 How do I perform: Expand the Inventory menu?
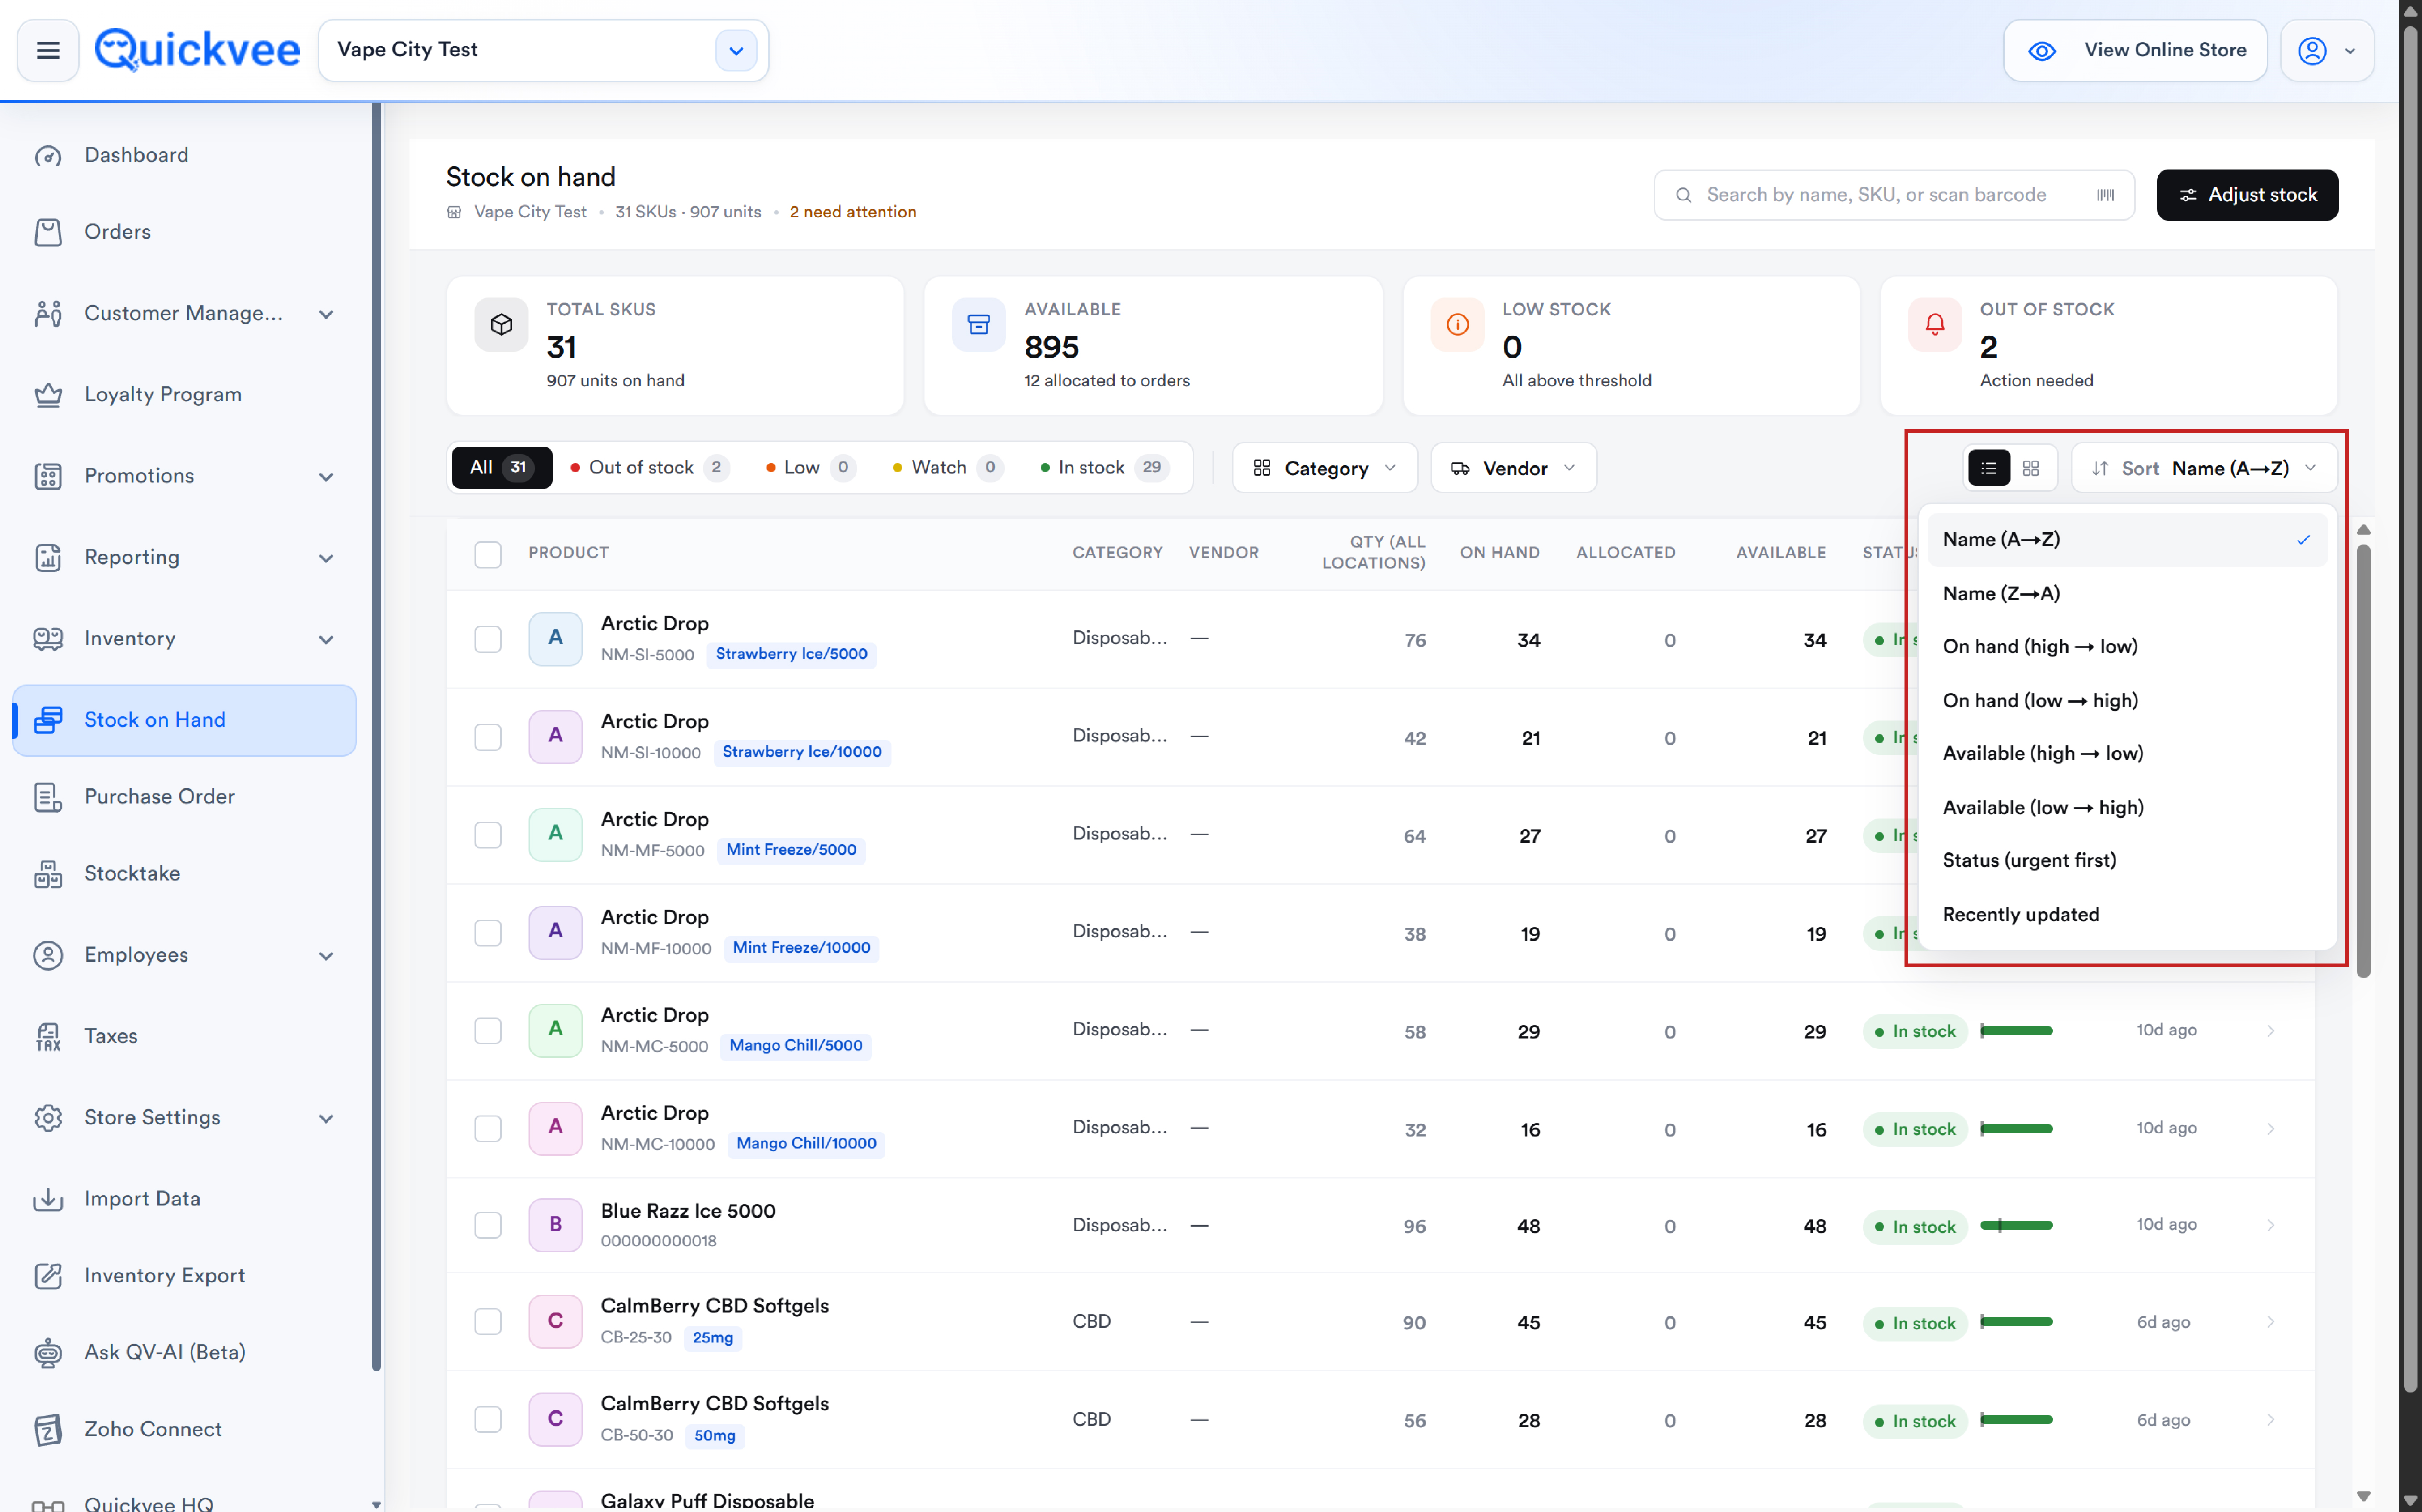tap(326, 640)
